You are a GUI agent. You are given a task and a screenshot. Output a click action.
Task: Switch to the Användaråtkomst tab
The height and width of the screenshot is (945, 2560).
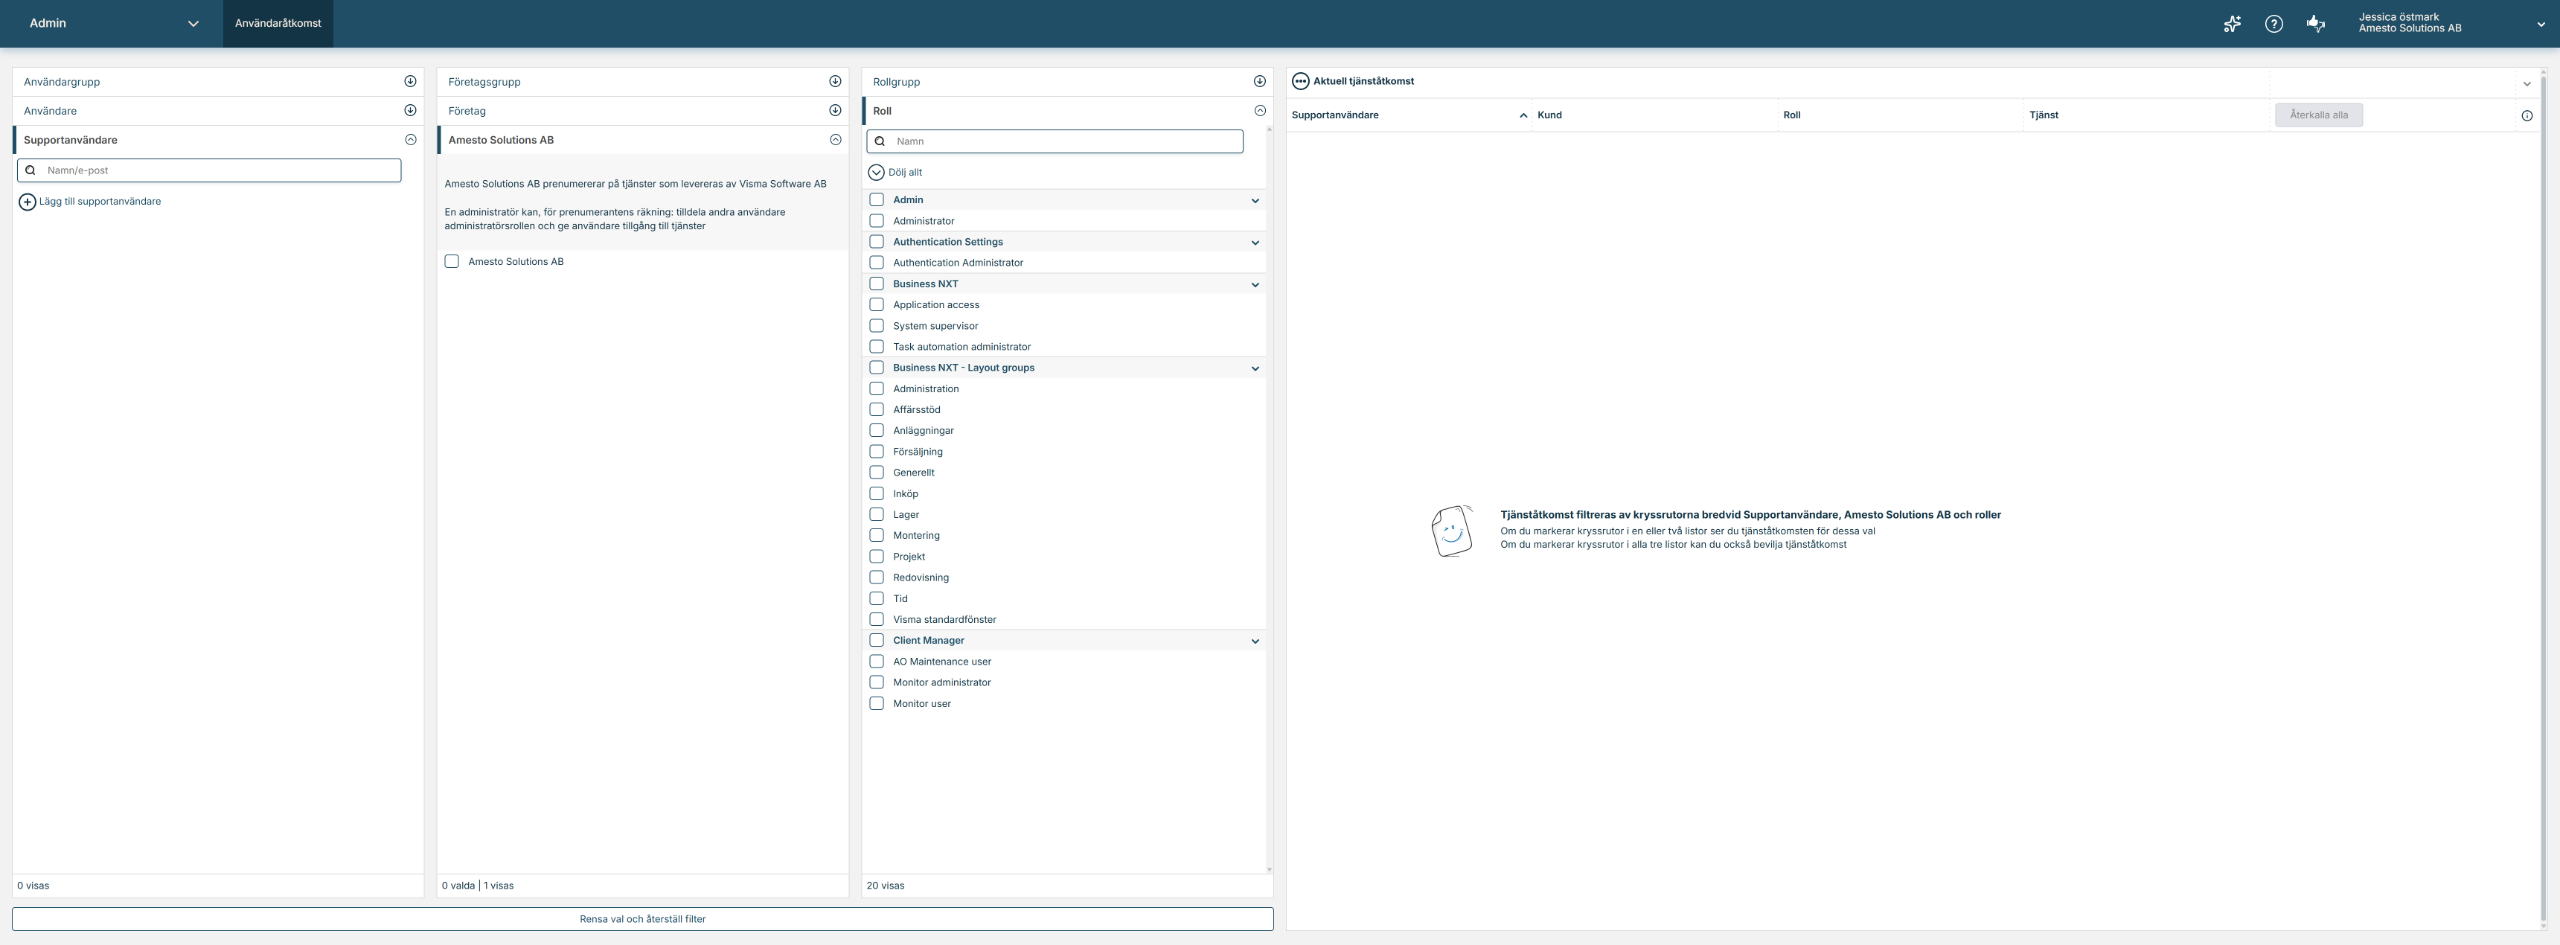[x=278, y=24]
